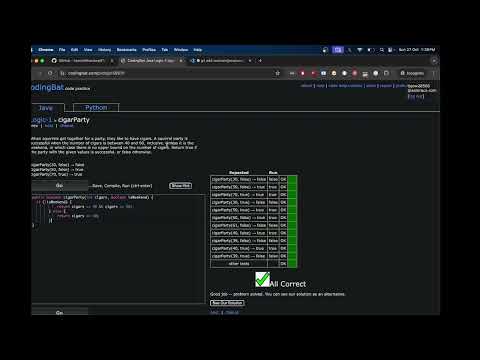Image resolution: width=480 pixels, height=360 pixels.
Task: Click the cigarParty(70, true) result row
Action: pos(253,195)
